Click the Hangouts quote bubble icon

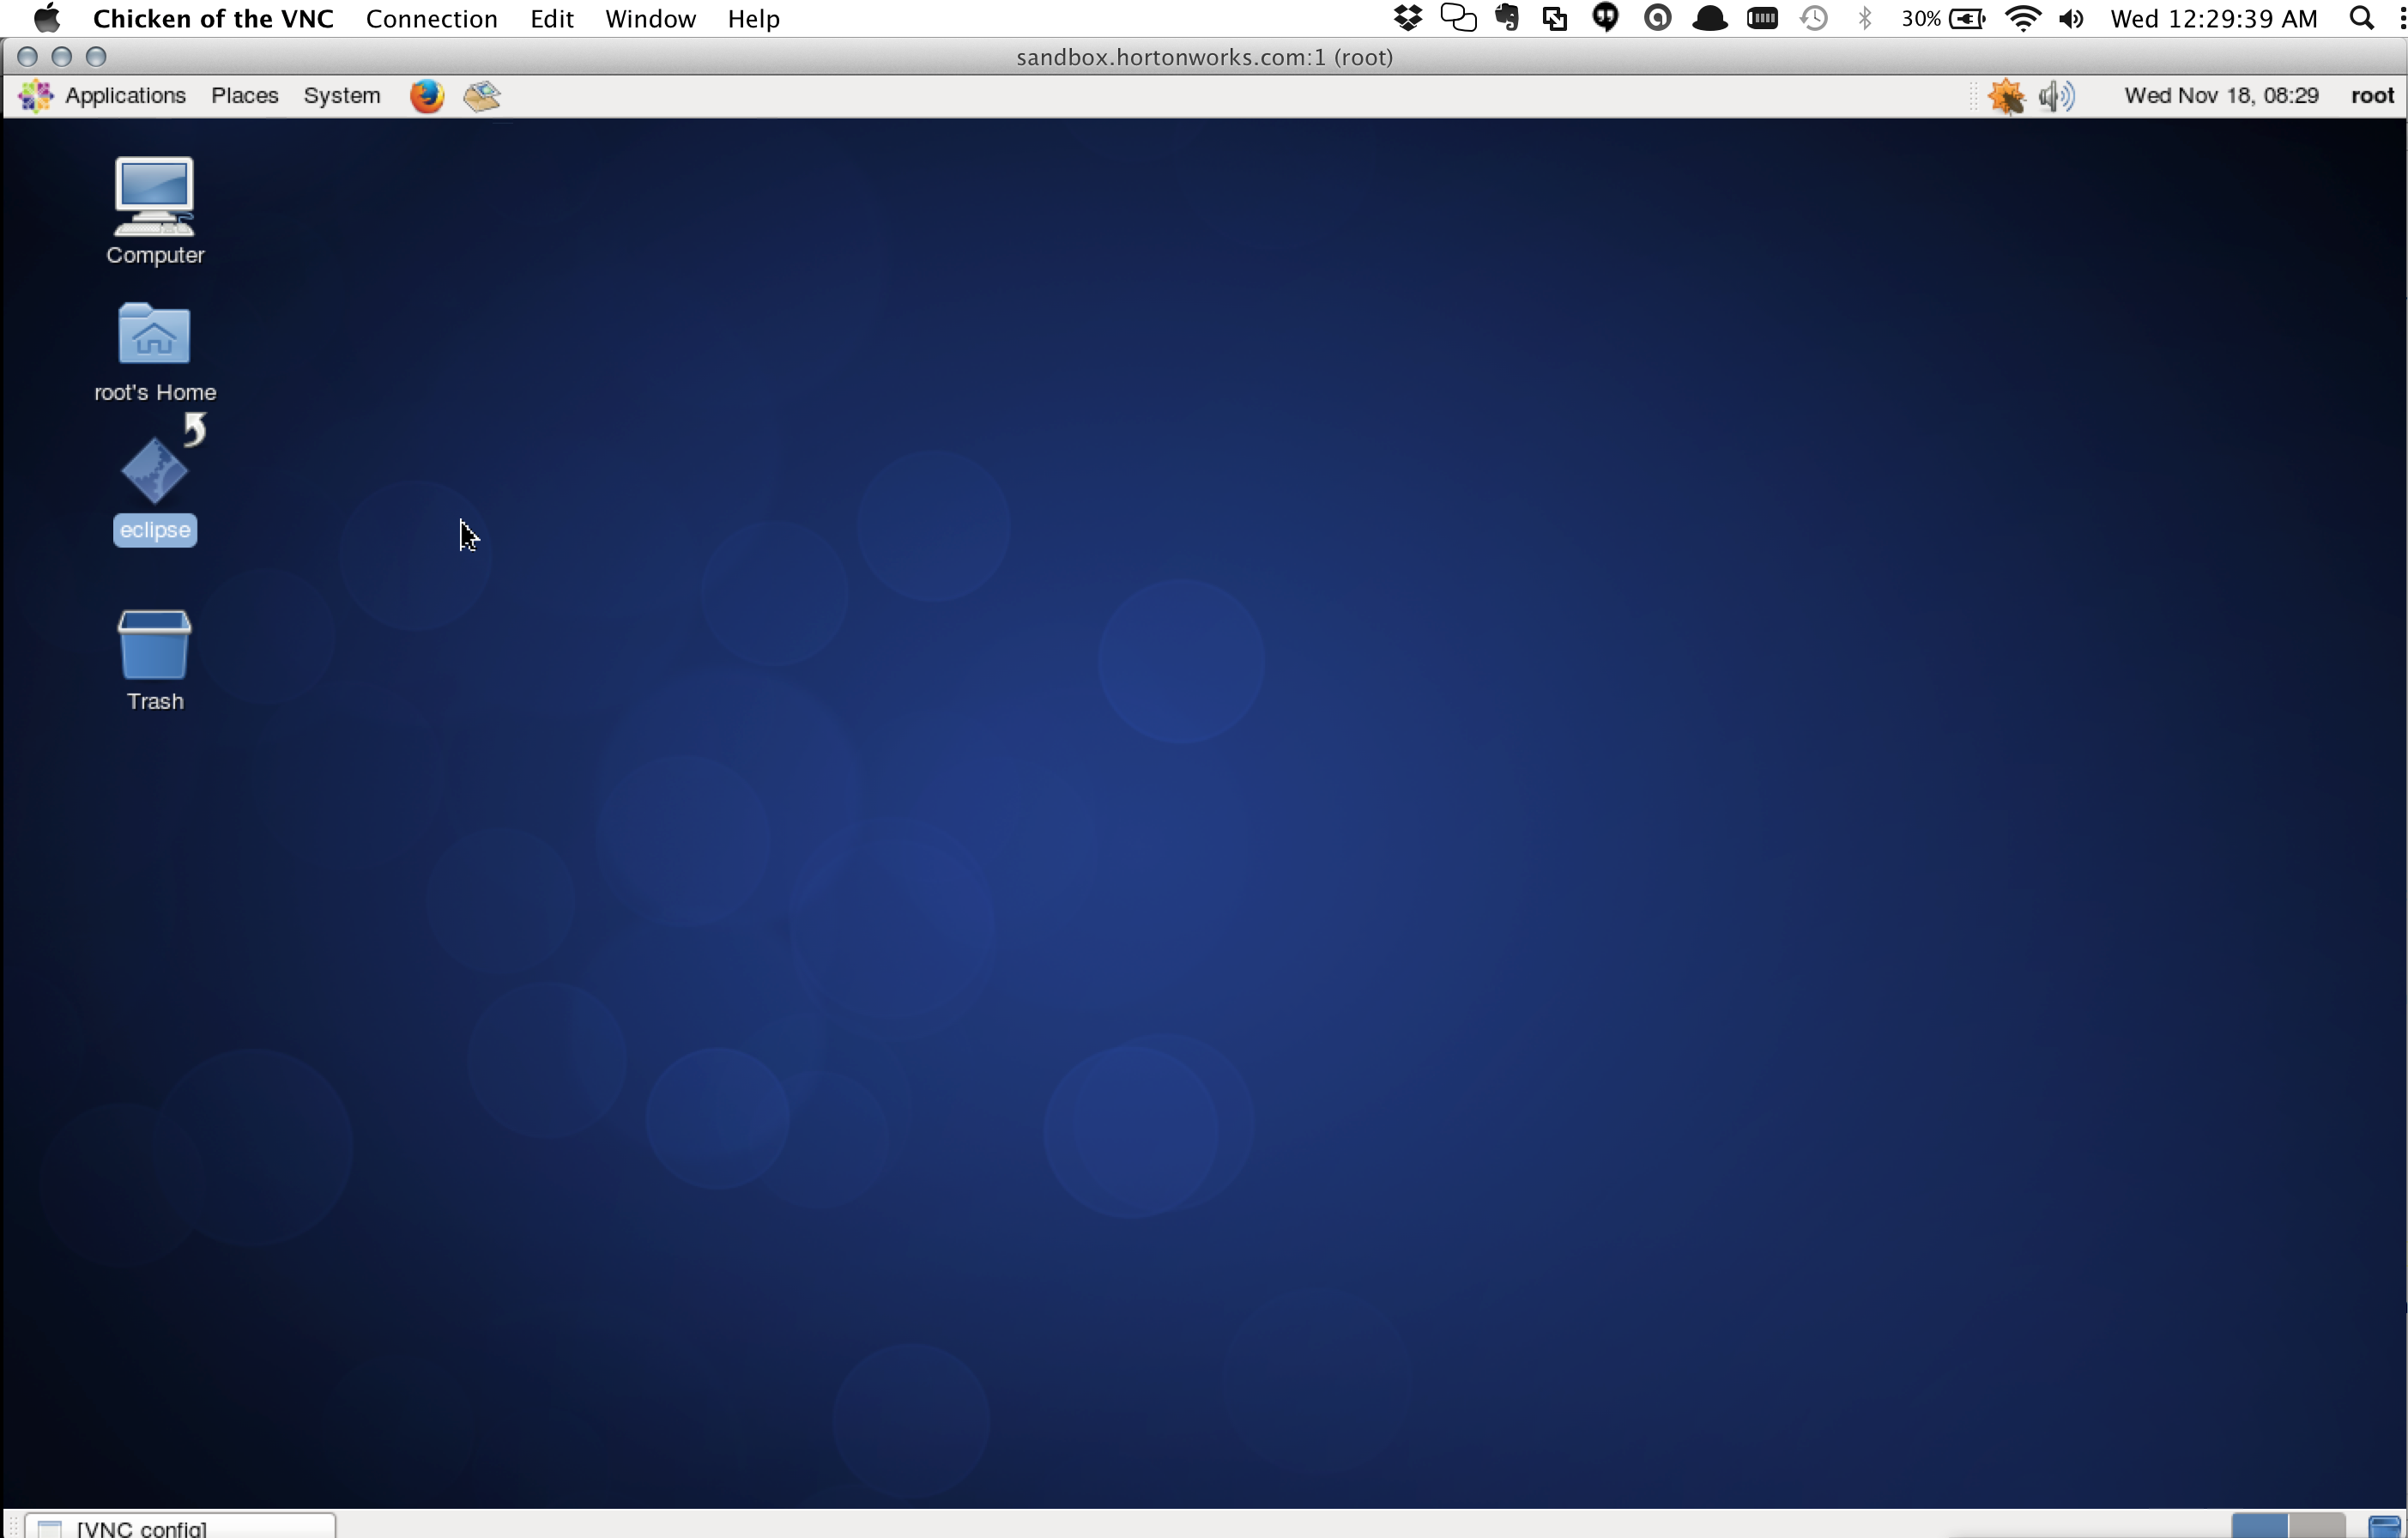pos(1606,18)
